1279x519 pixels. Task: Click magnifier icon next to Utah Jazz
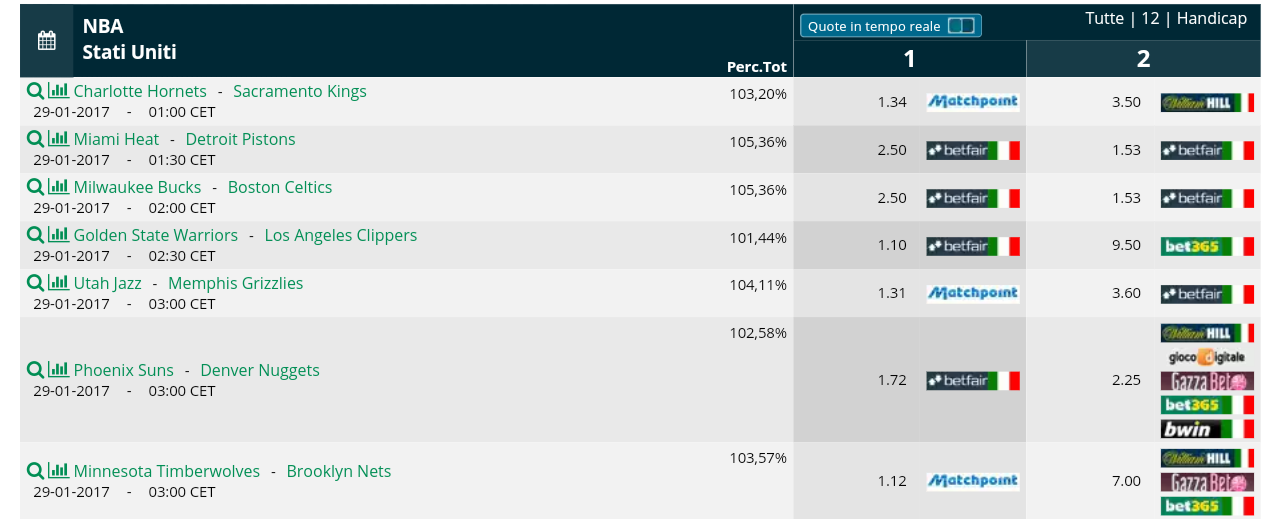coord(35,283)
